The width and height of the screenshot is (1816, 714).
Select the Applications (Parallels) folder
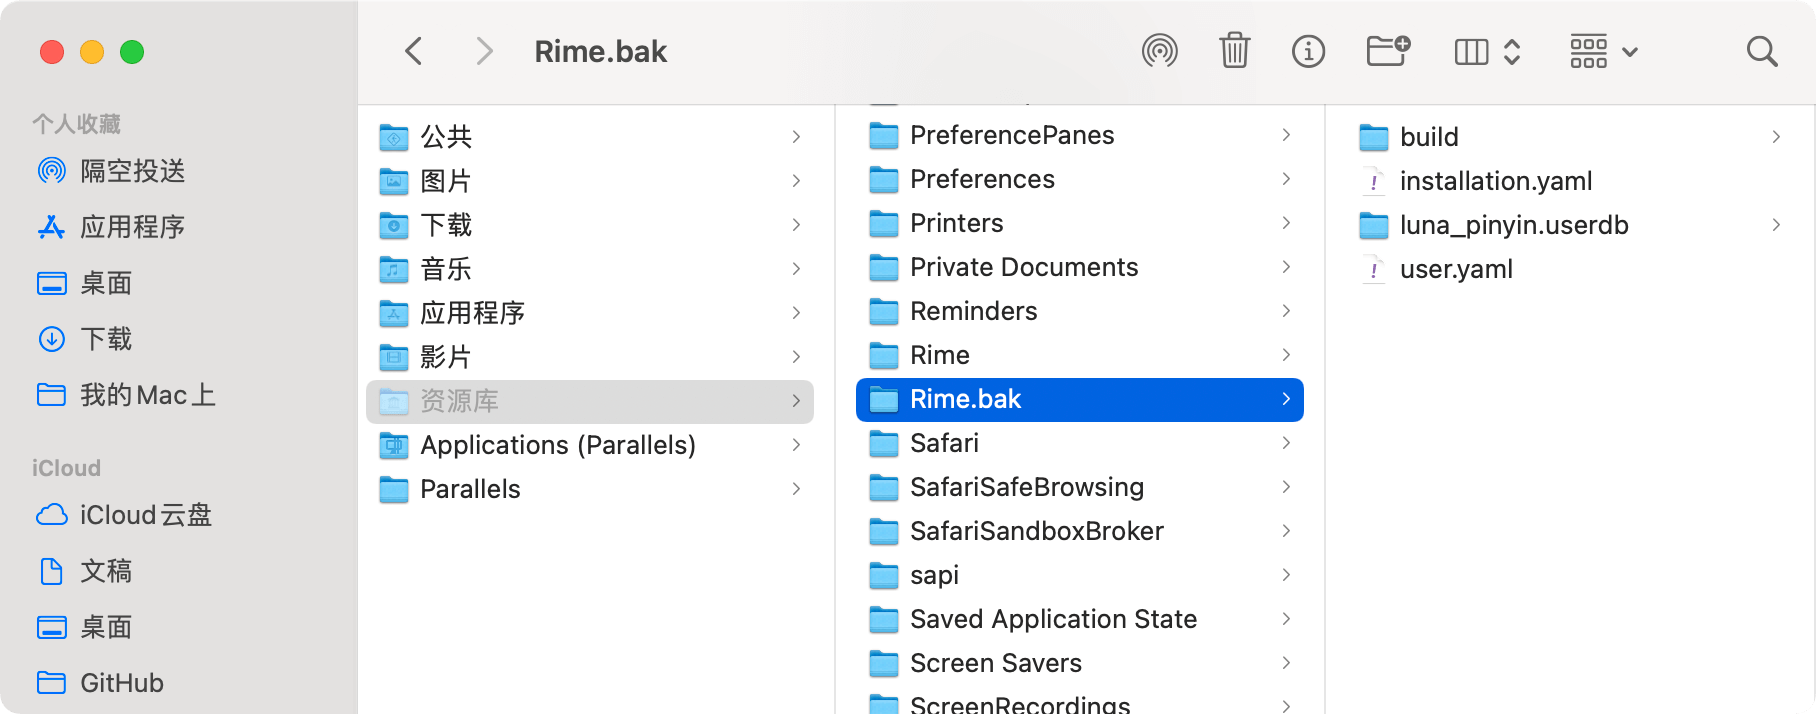pos(590,445)
